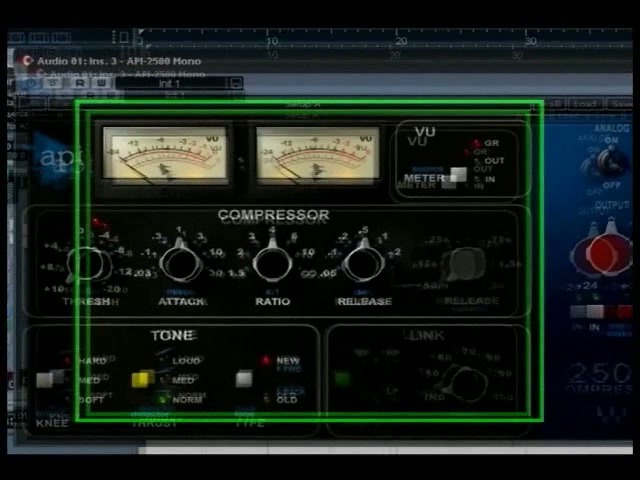This screenshot has width=640, height=480.
Task: Toggle the blue plugin bypass power button
Action: click(31, 83)
